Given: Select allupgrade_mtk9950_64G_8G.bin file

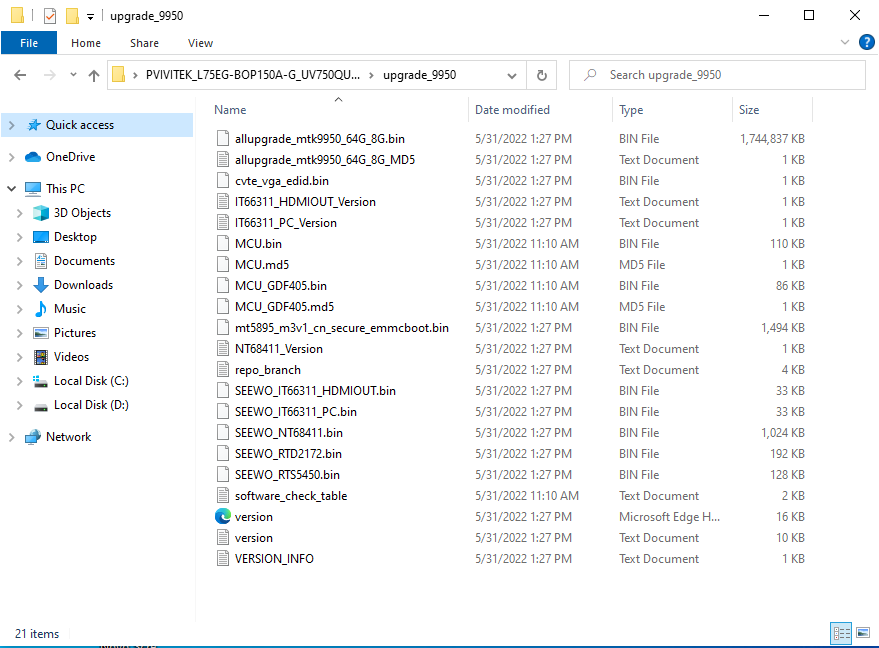Looking at the screenshot, I should [320, 138].
